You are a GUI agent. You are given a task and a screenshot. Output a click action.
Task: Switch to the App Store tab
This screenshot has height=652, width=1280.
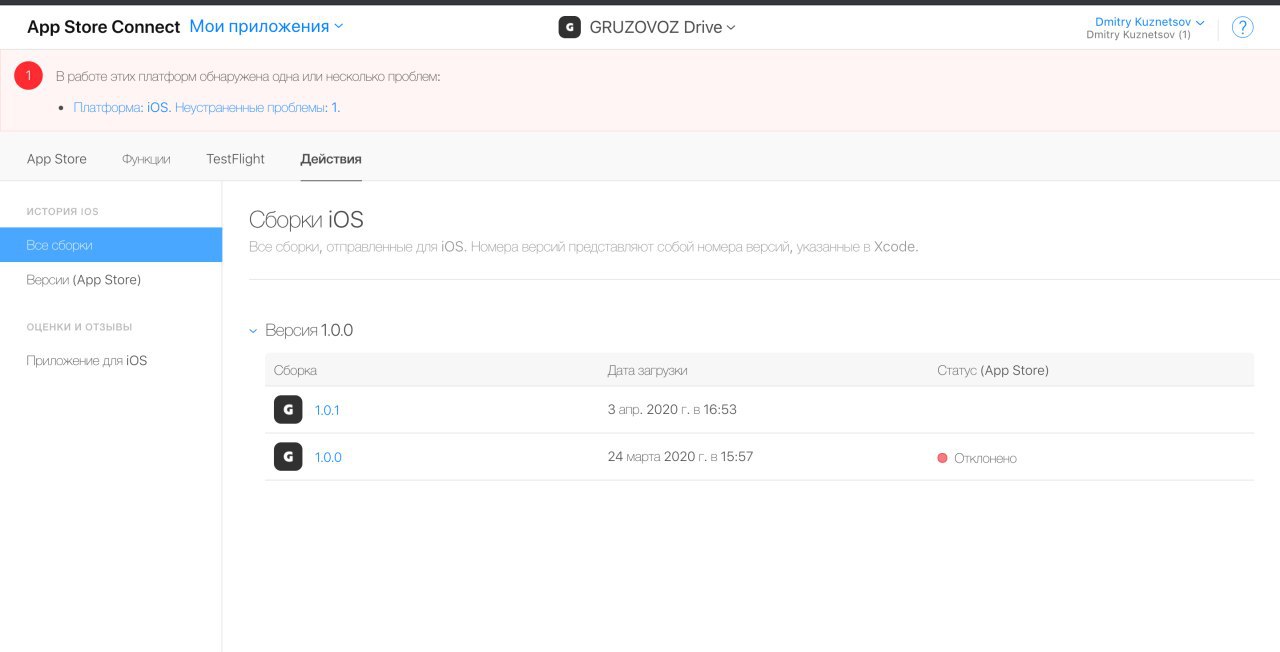(x=57, y=159)
